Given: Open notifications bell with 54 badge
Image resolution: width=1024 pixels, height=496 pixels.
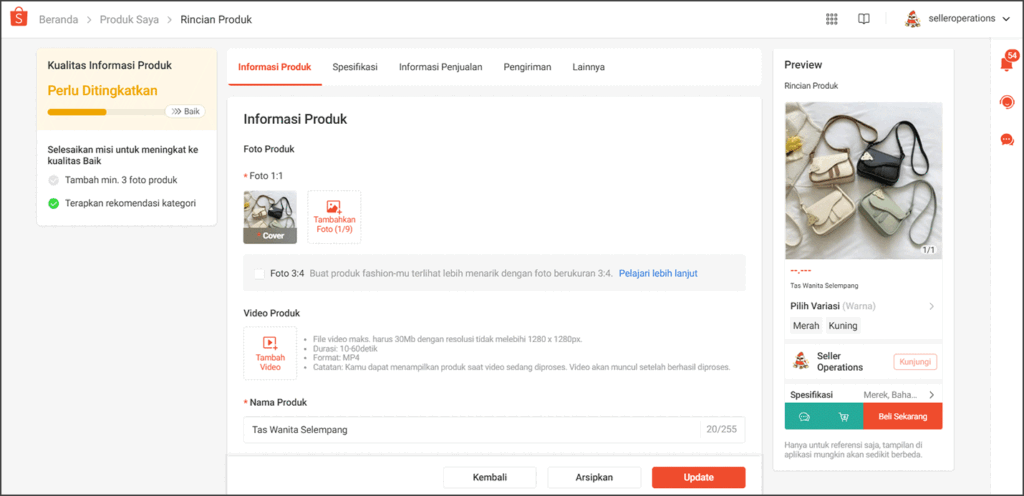Looking at the screenshot, I should [x=1008, y=62].
